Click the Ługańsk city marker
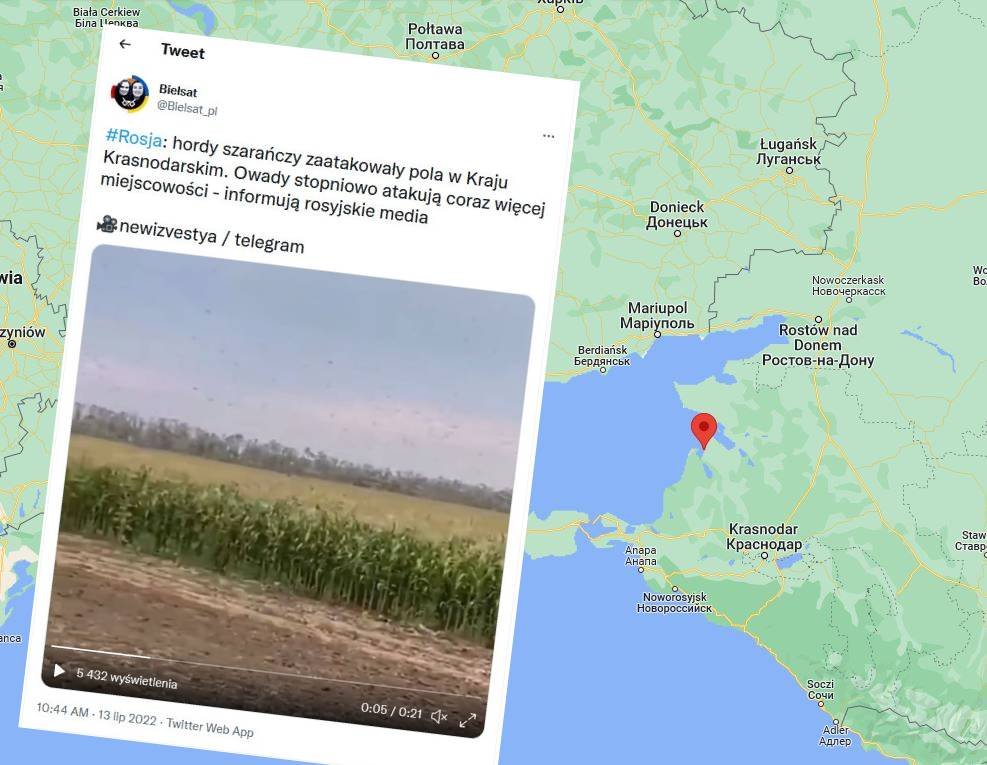The height and width of the screenshot is (765, 987). 789,171
